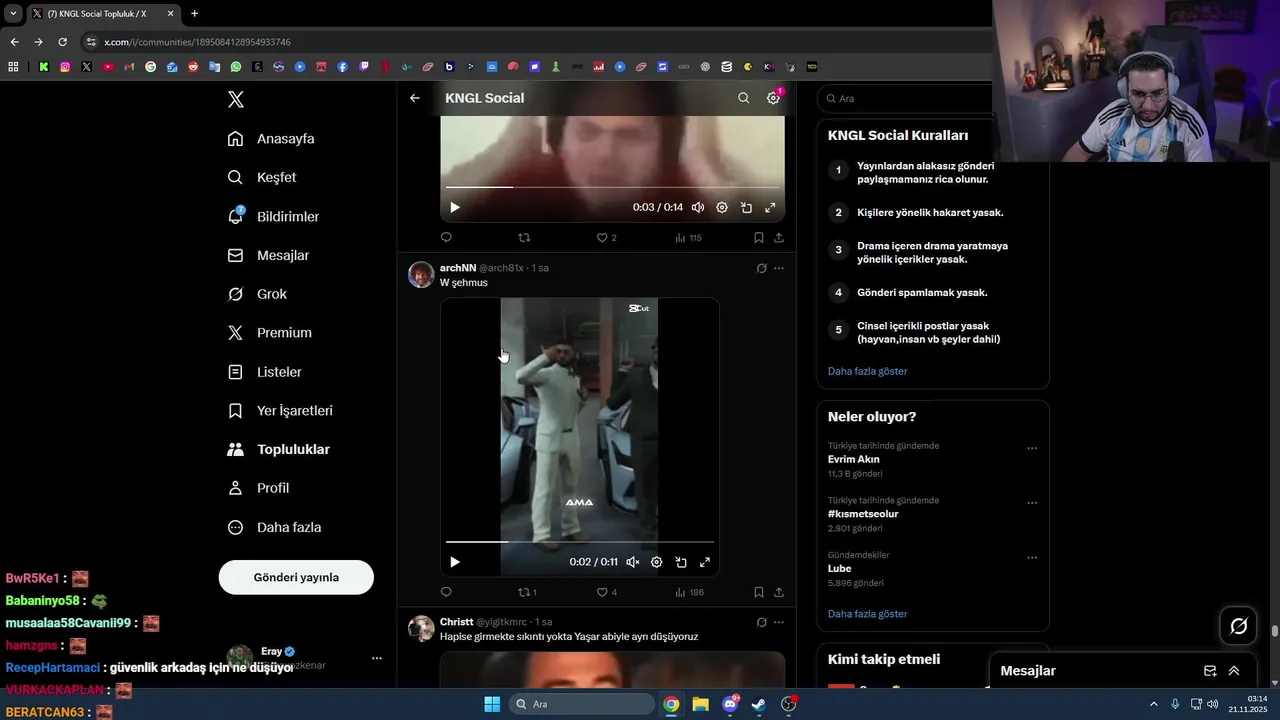
Task: Click the X logo in sidebar
Action: 236,99
